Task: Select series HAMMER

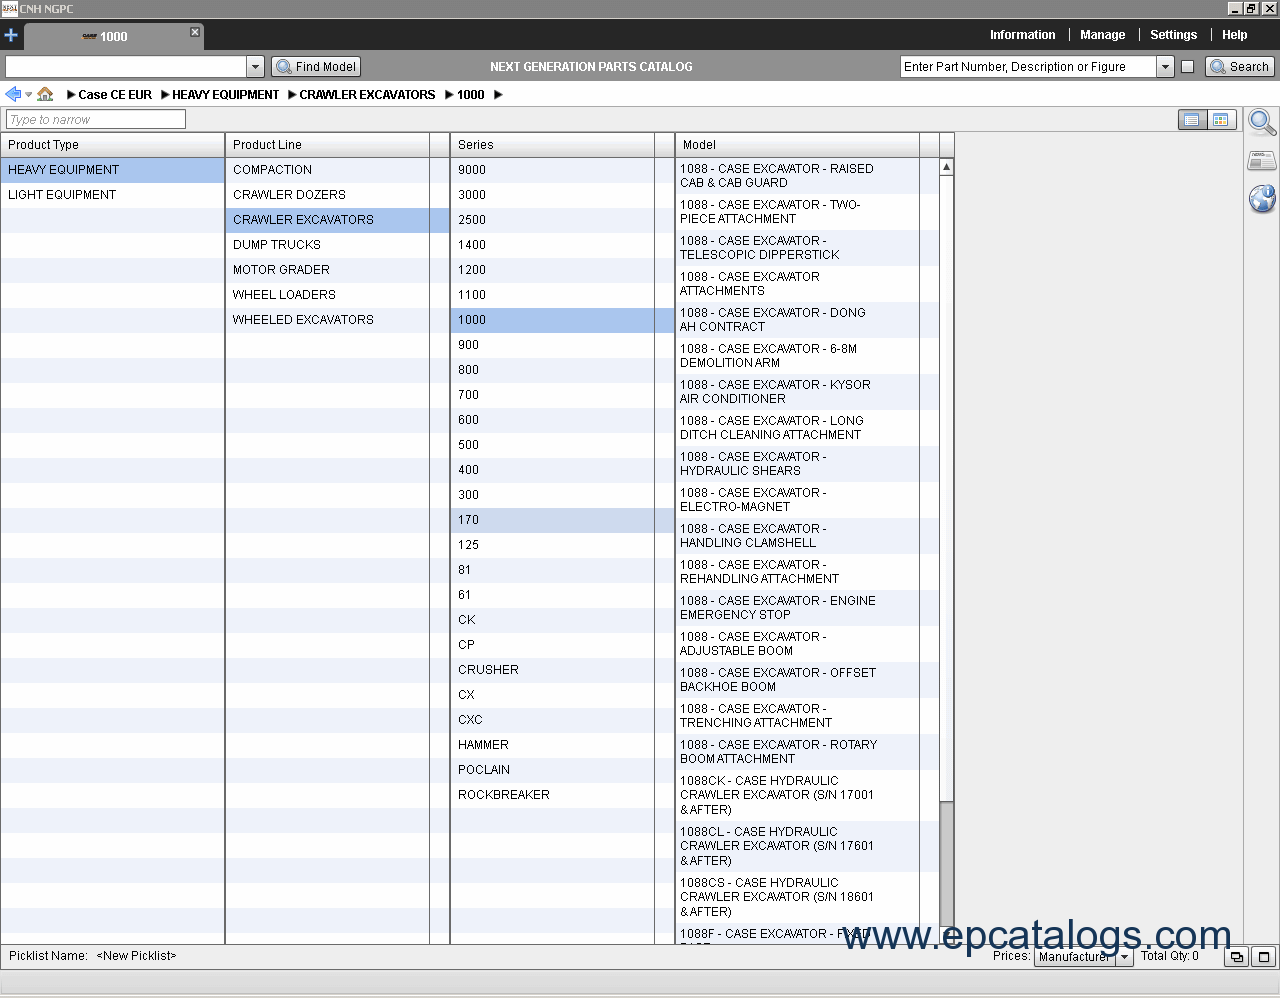Action: pos(562,745)
